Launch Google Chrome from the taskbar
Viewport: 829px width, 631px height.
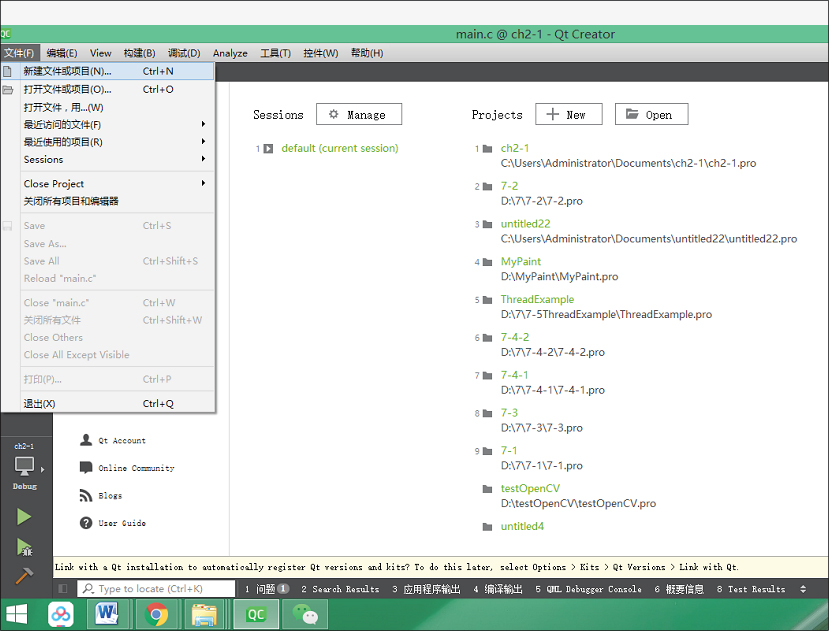coord(155,614)
